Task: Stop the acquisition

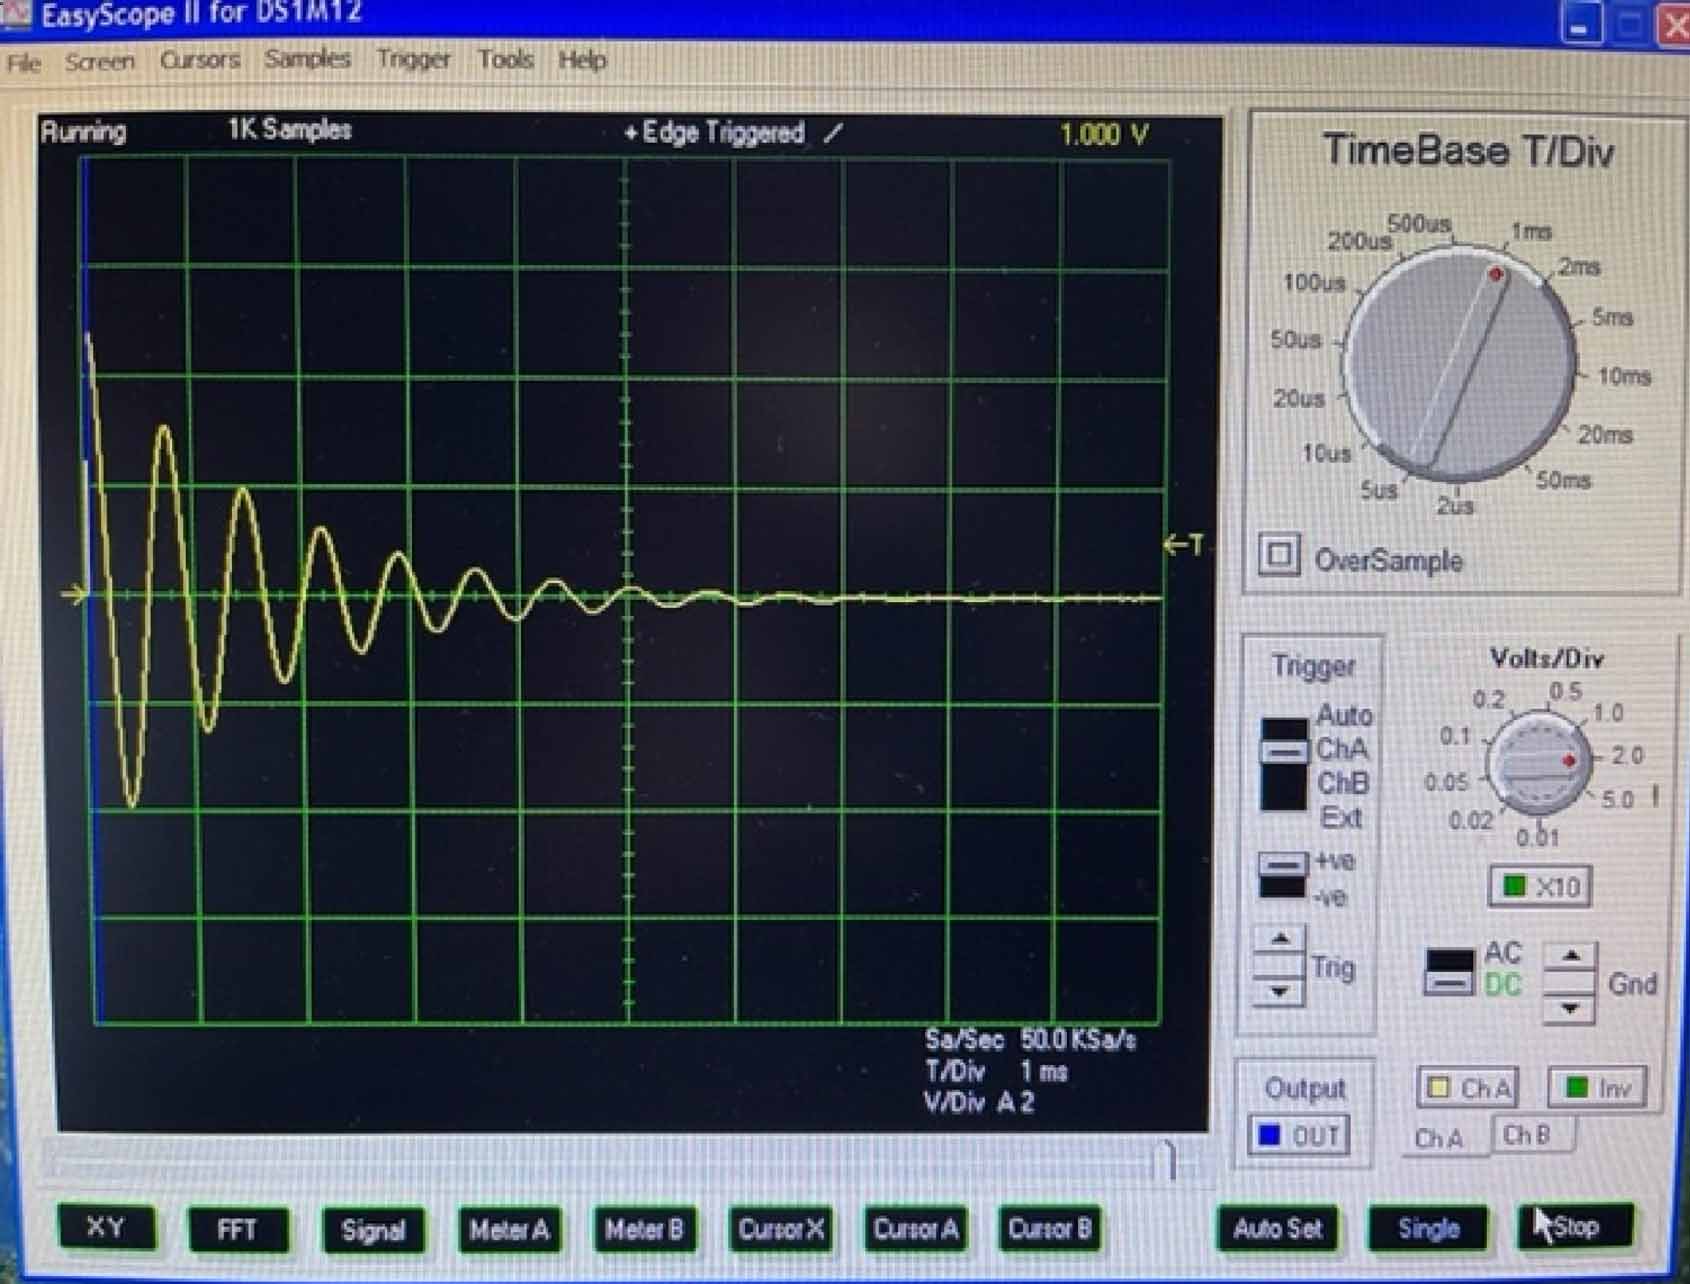Action: 1576,1226
